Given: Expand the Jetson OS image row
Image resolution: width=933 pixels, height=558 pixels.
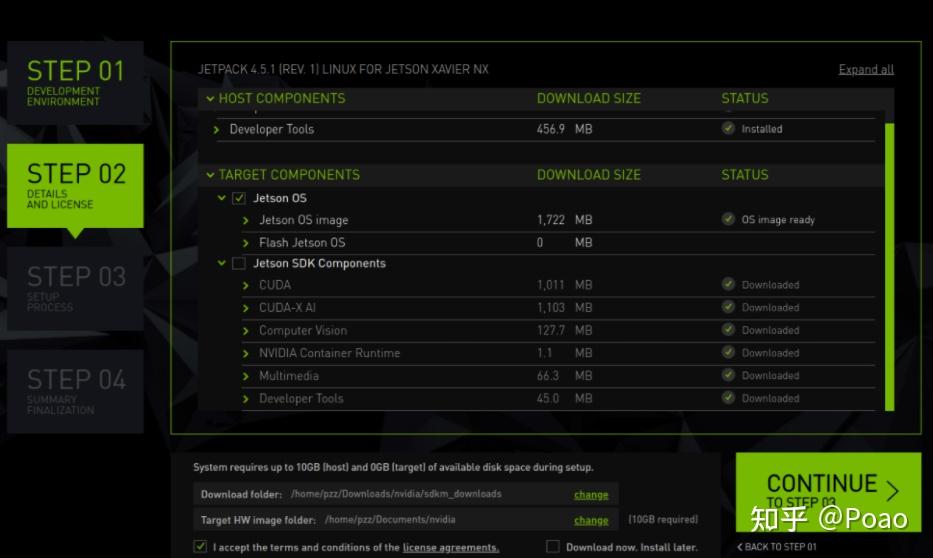Looking at the screenshot, I should click(x=246, y=220).
